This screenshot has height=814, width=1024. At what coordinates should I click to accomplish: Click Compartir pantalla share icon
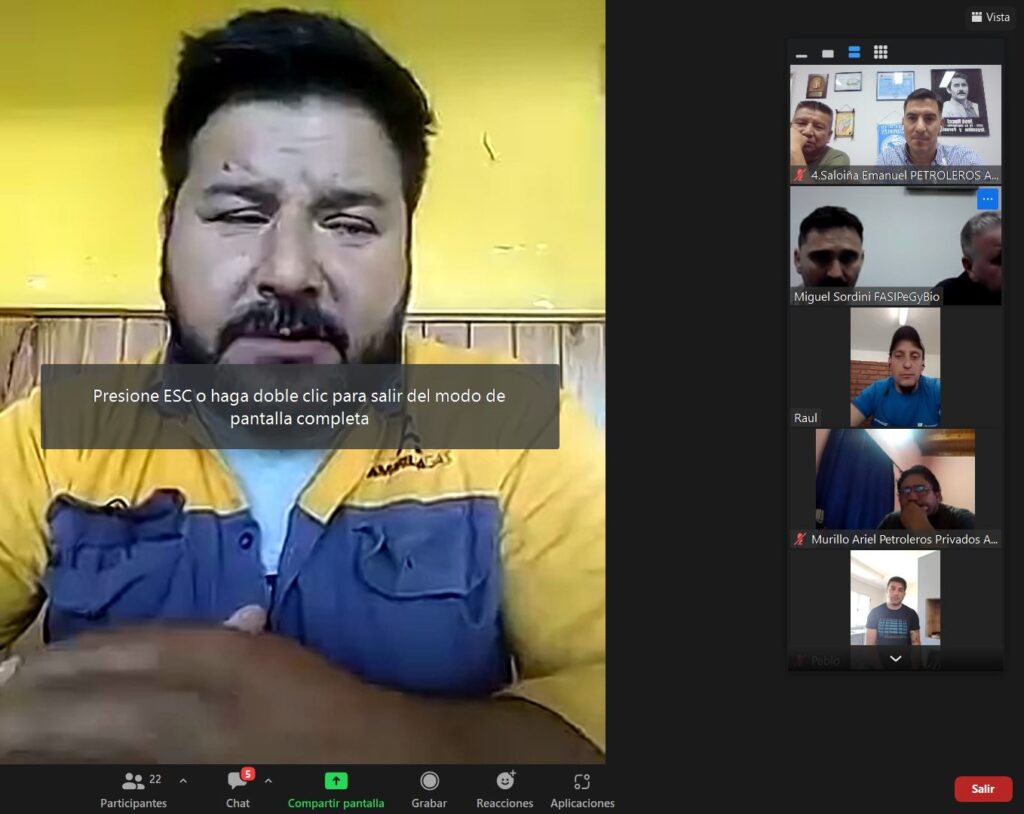pyautogui.click(x=336, y=781)
